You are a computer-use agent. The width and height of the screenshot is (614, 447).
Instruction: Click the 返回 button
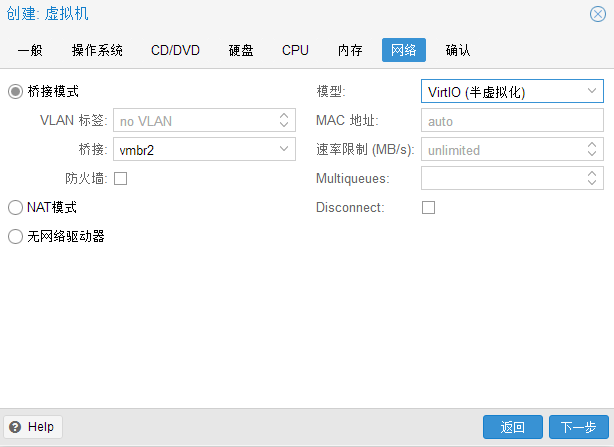(x=513, y=427)
